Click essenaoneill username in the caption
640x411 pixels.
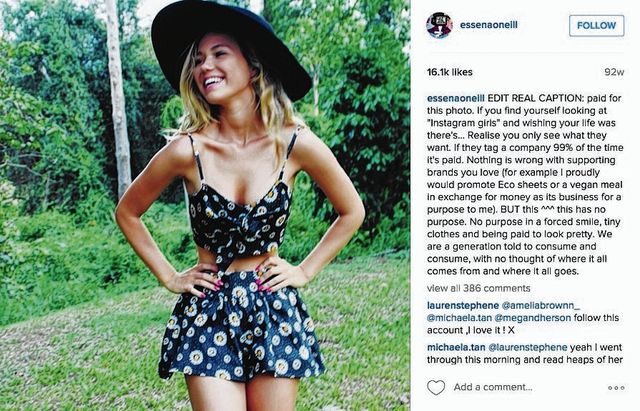tap(456, 98)
